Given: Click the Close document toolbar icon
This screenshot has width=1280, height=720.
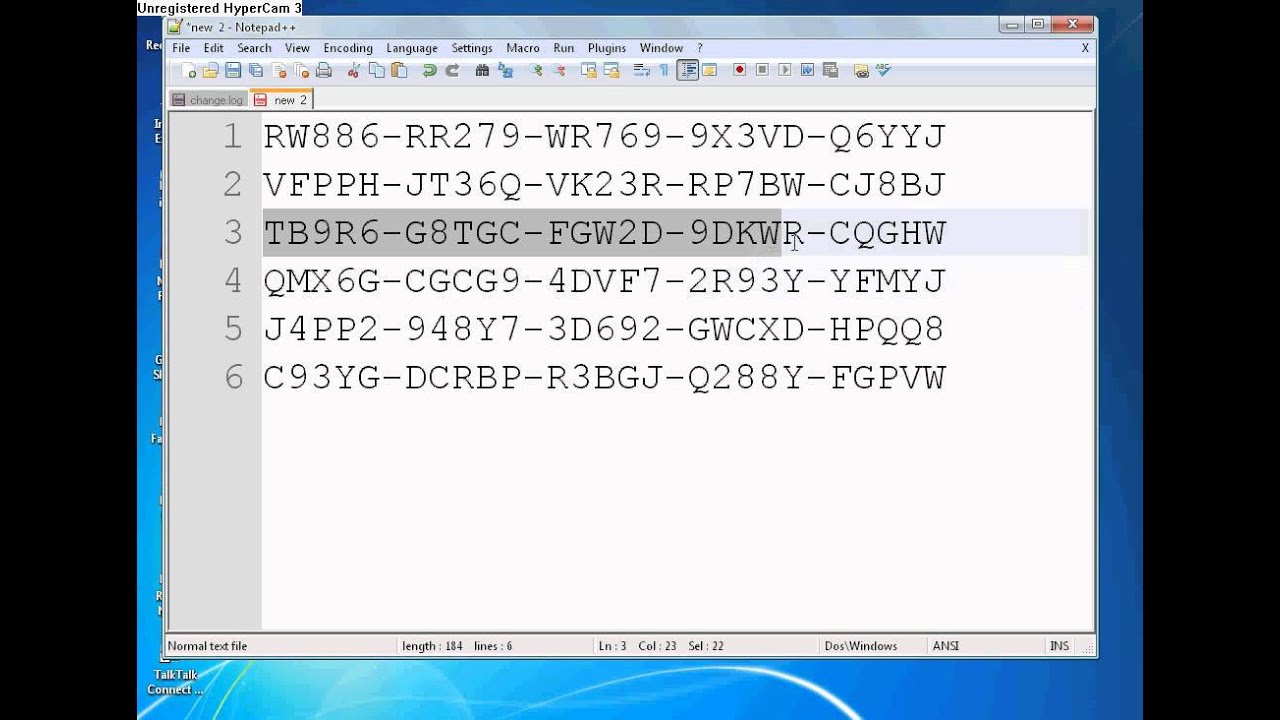Looking at the screenshot, I should point(279,70).
